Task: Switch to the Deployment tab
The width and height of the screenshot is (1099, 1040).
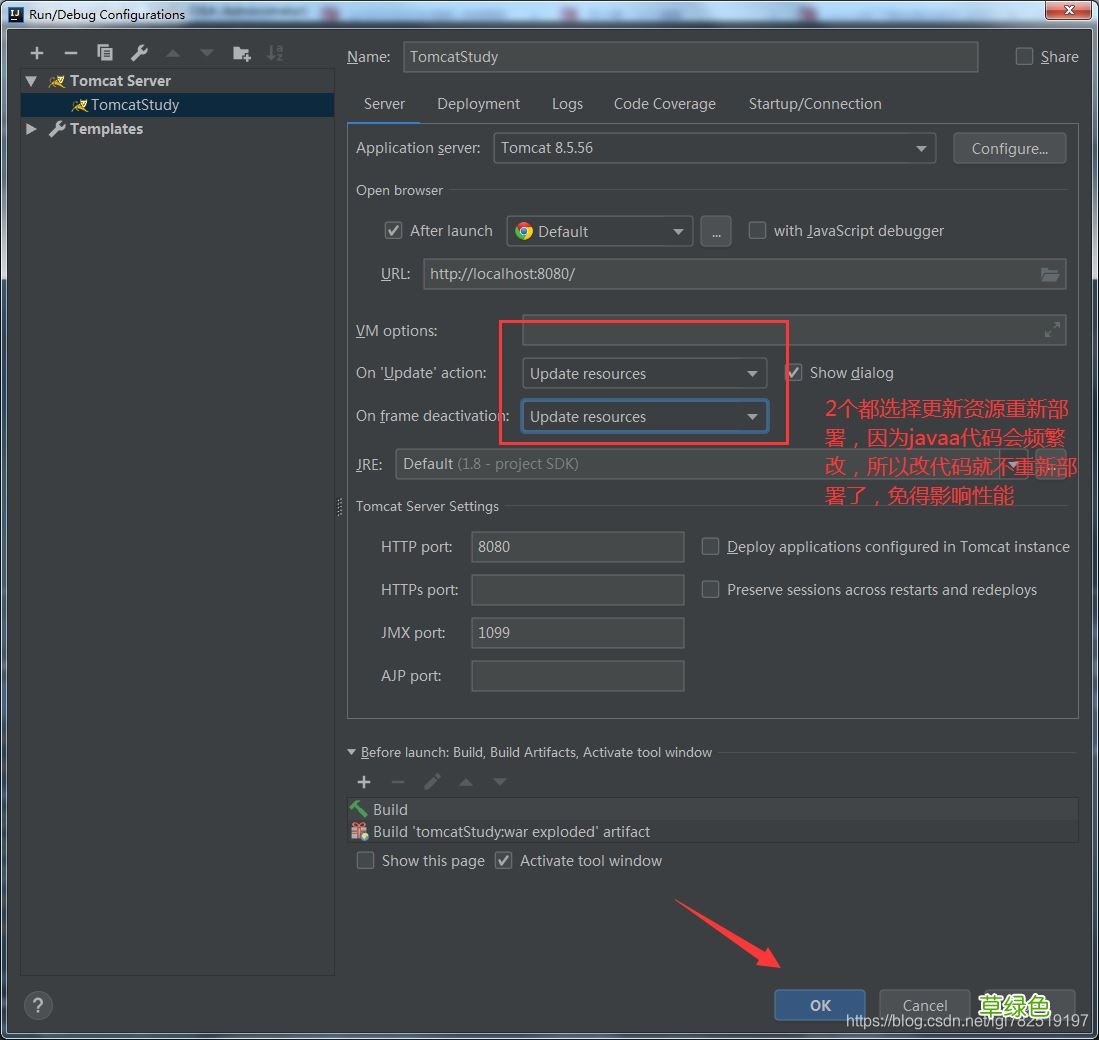Action: (478, 104)
